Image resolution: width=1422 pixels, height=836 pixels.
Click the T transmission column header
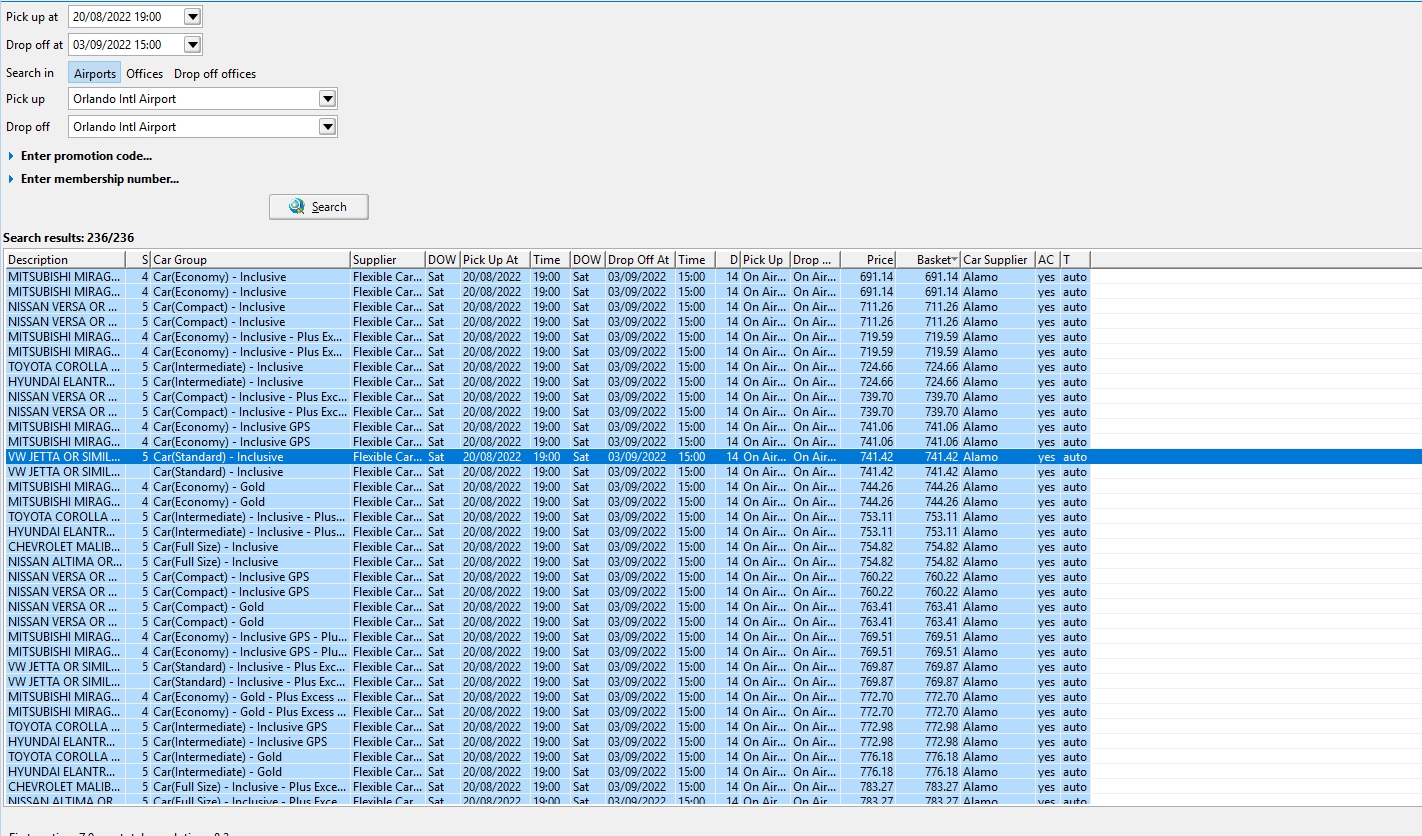click(x=1075, y=260)
